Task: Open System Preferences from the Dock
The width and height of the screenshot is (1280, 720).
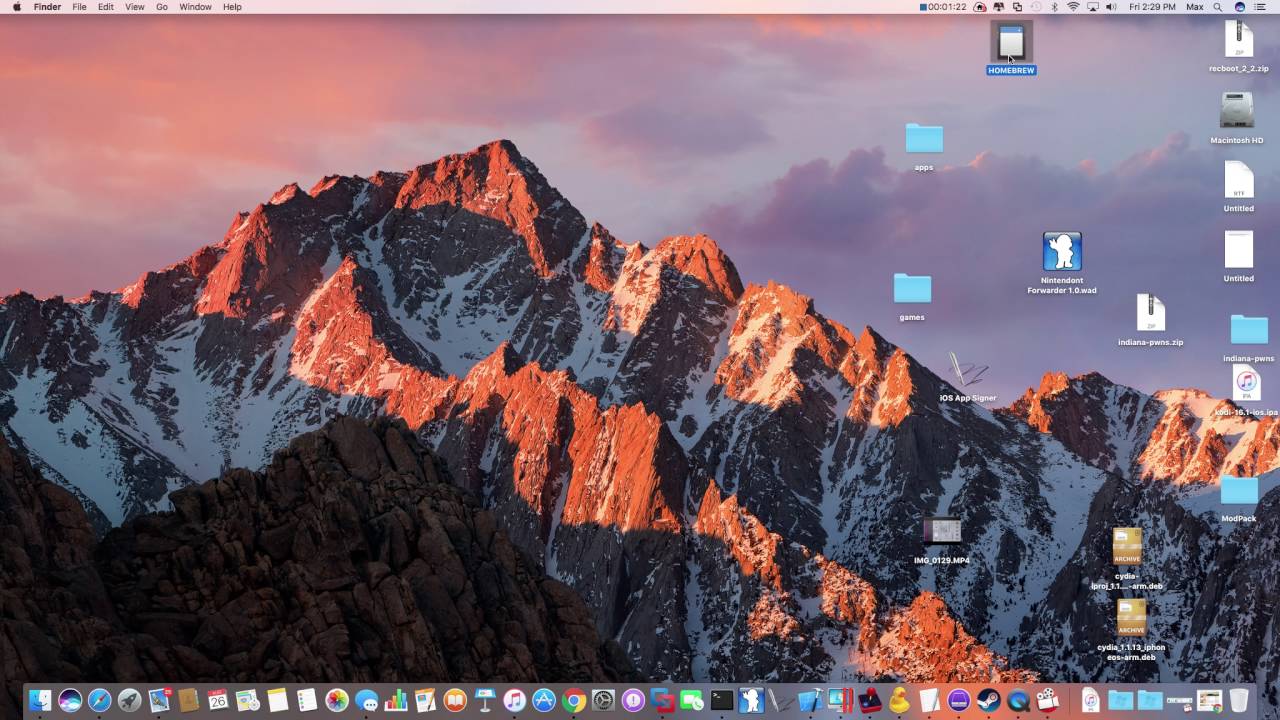Action: [x=603, y=700]
